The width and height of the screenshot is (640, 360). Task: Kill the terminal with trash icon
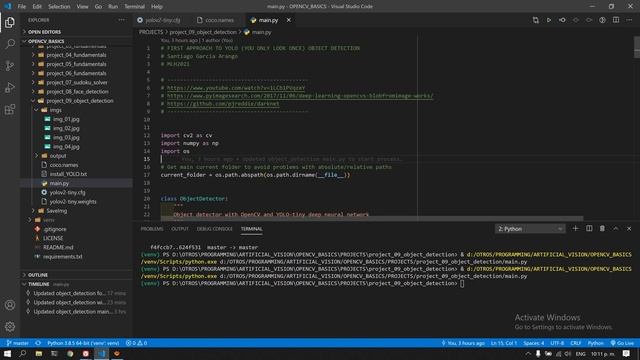coord(602,229)
